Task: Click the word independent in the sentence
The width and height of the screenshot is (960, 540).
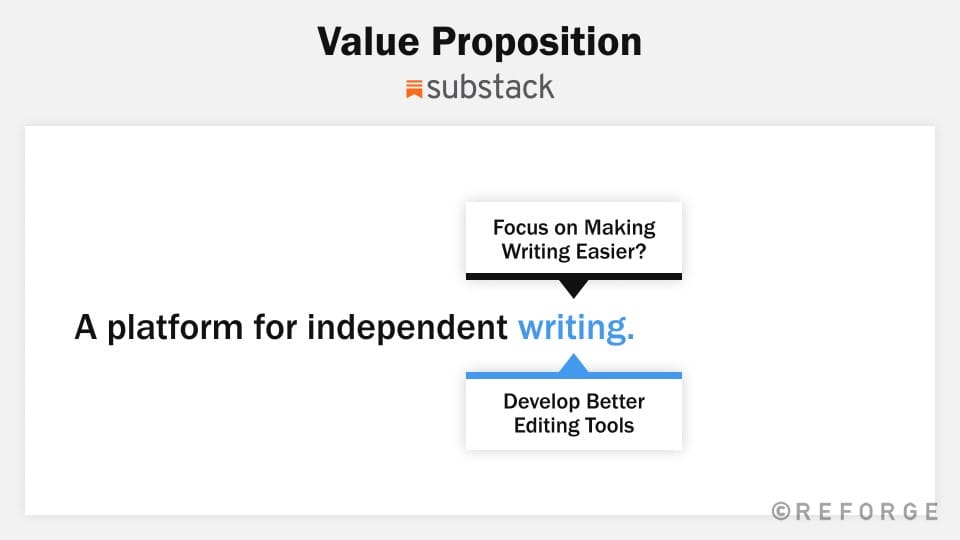Action: 407,327
